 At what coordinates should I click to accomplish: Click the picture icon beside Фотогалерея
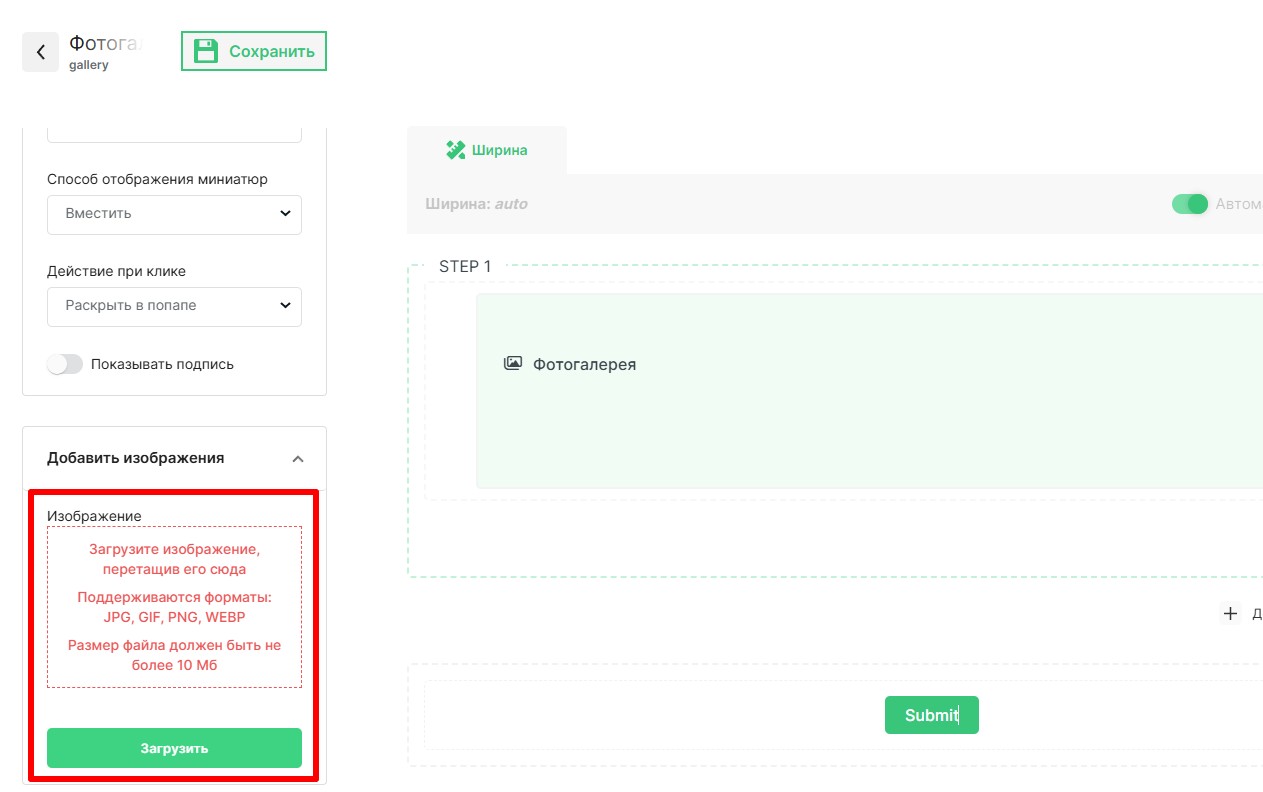coord(513,364)
